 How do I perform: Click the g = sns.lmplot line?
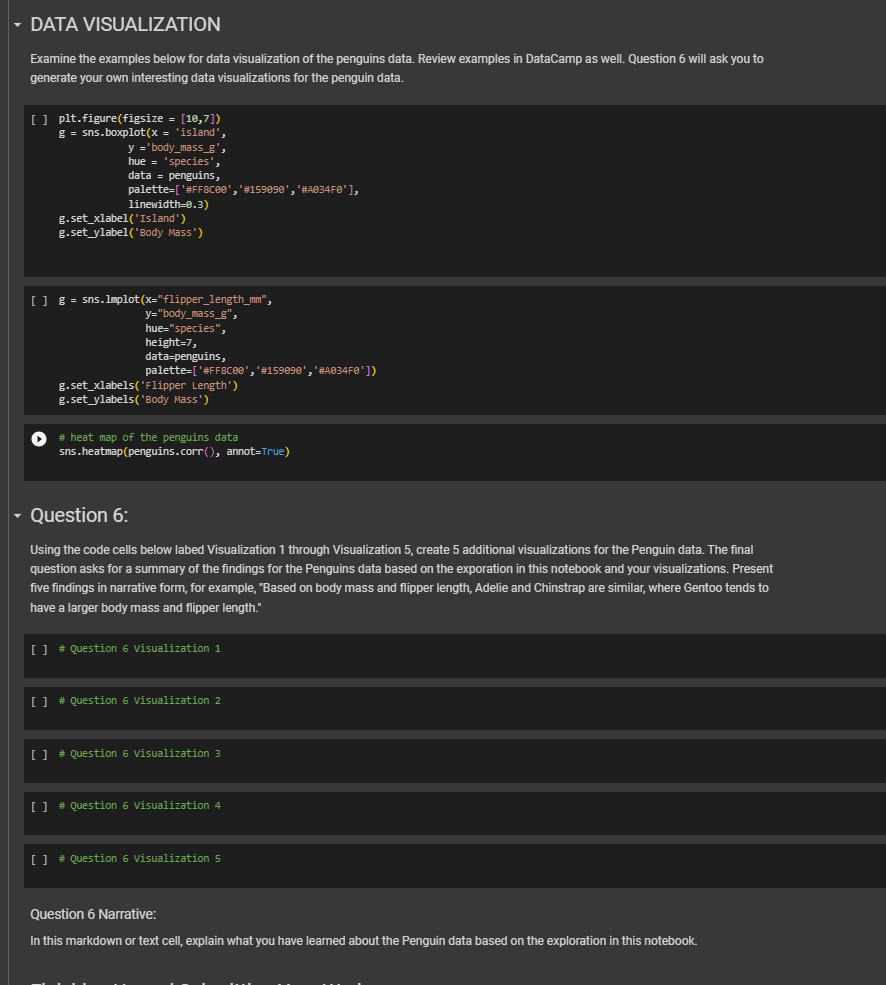[165, 300]
